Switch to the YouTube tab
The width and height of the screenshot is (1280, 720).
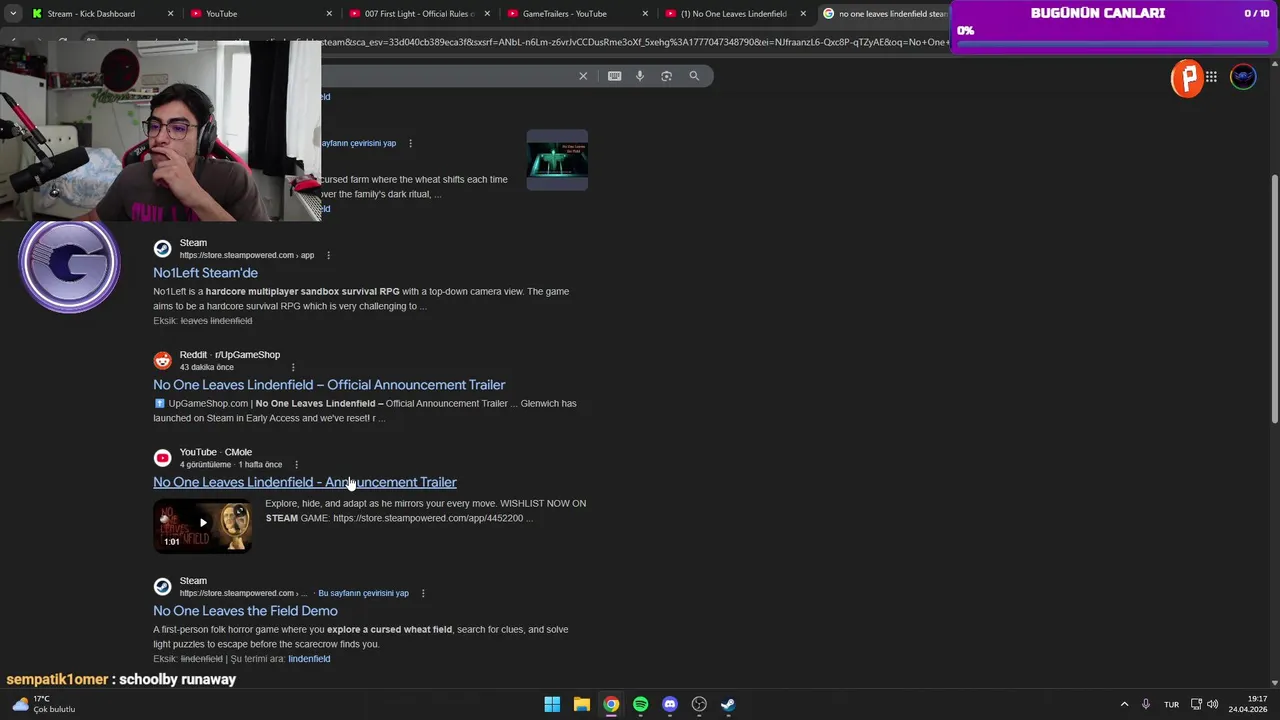(x=221, y=14)
